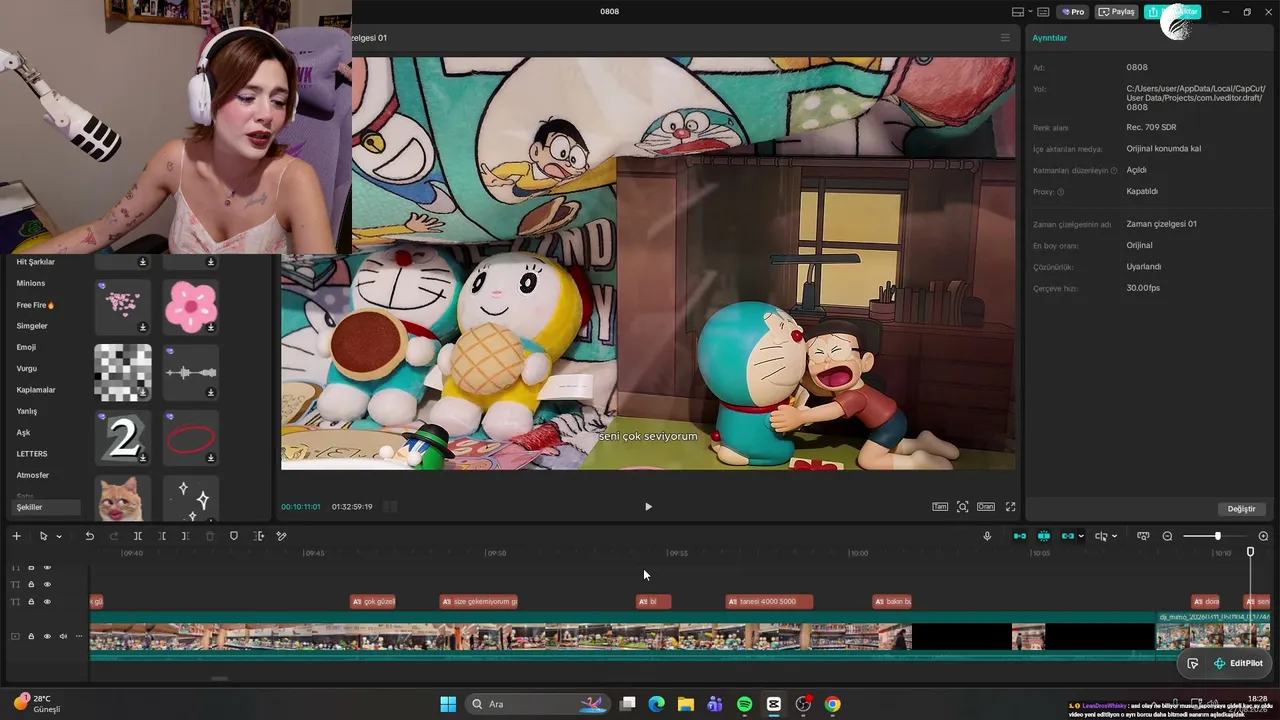
Task: Delete left of playhead with trim-left tool
Action: (162, 536)
